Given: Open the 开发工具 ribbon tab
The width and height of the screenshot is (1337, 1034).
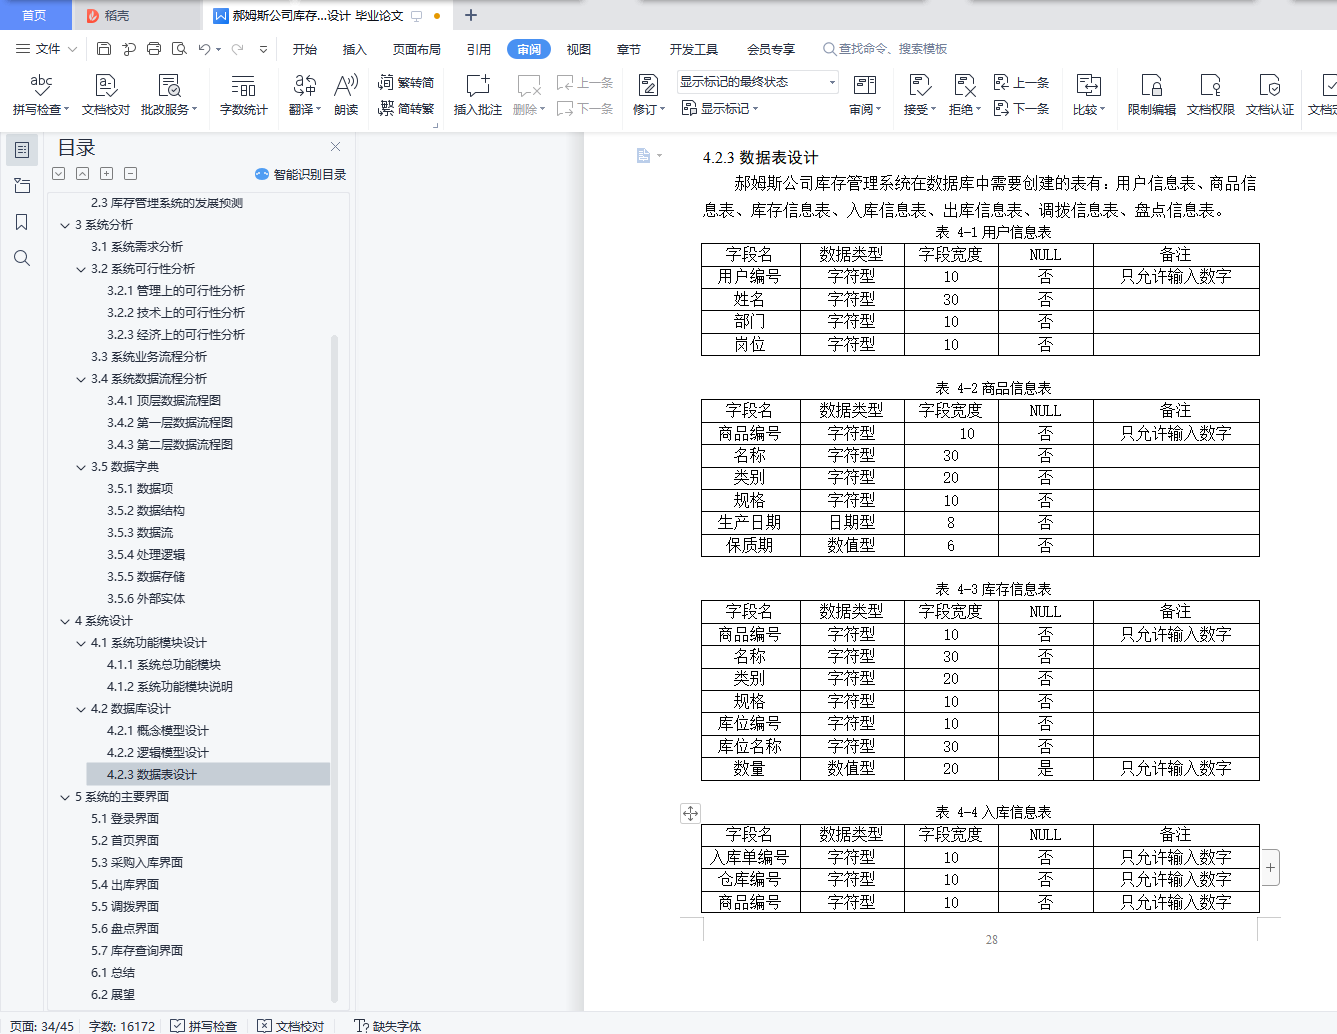Looking at the screenshot, I should (694, 49).
